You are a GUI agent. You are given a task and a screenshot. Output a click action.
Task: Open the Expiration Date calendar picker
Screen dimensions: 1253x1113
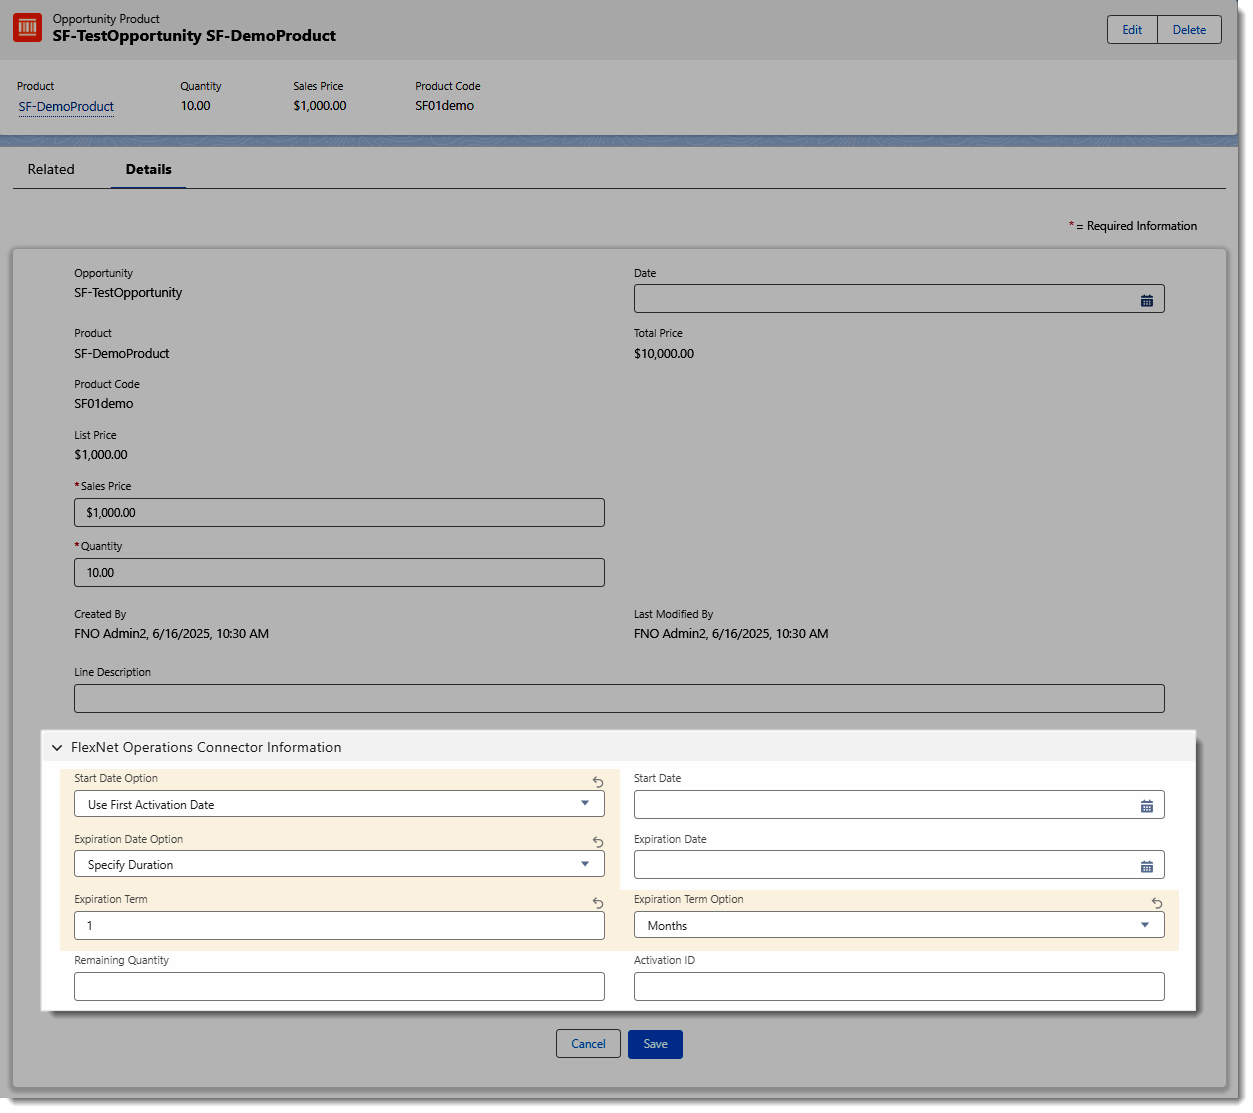click(x=1146, y=866)
